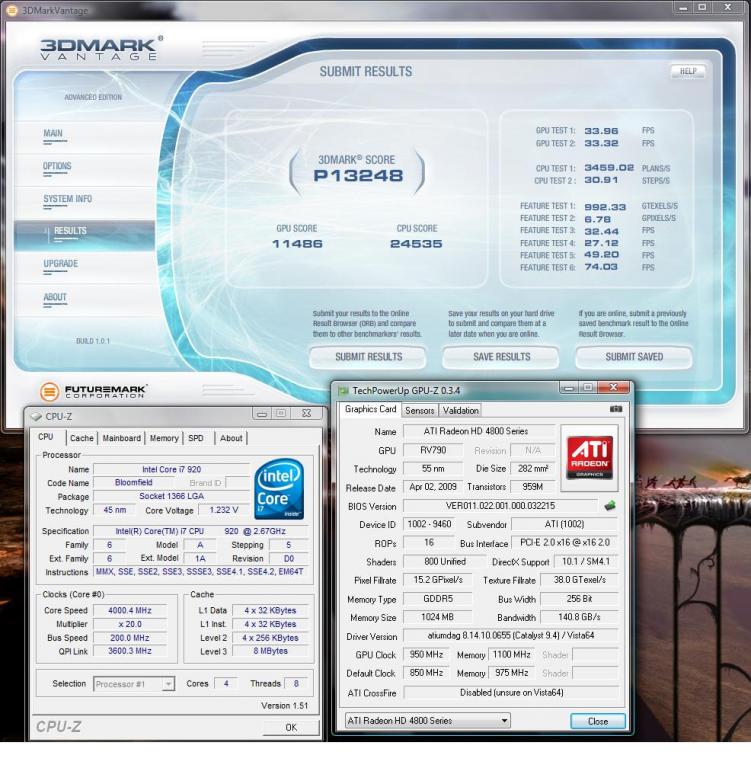
Task: Click the SUBMIT RESULTS button
Action: tap(368, 357)
